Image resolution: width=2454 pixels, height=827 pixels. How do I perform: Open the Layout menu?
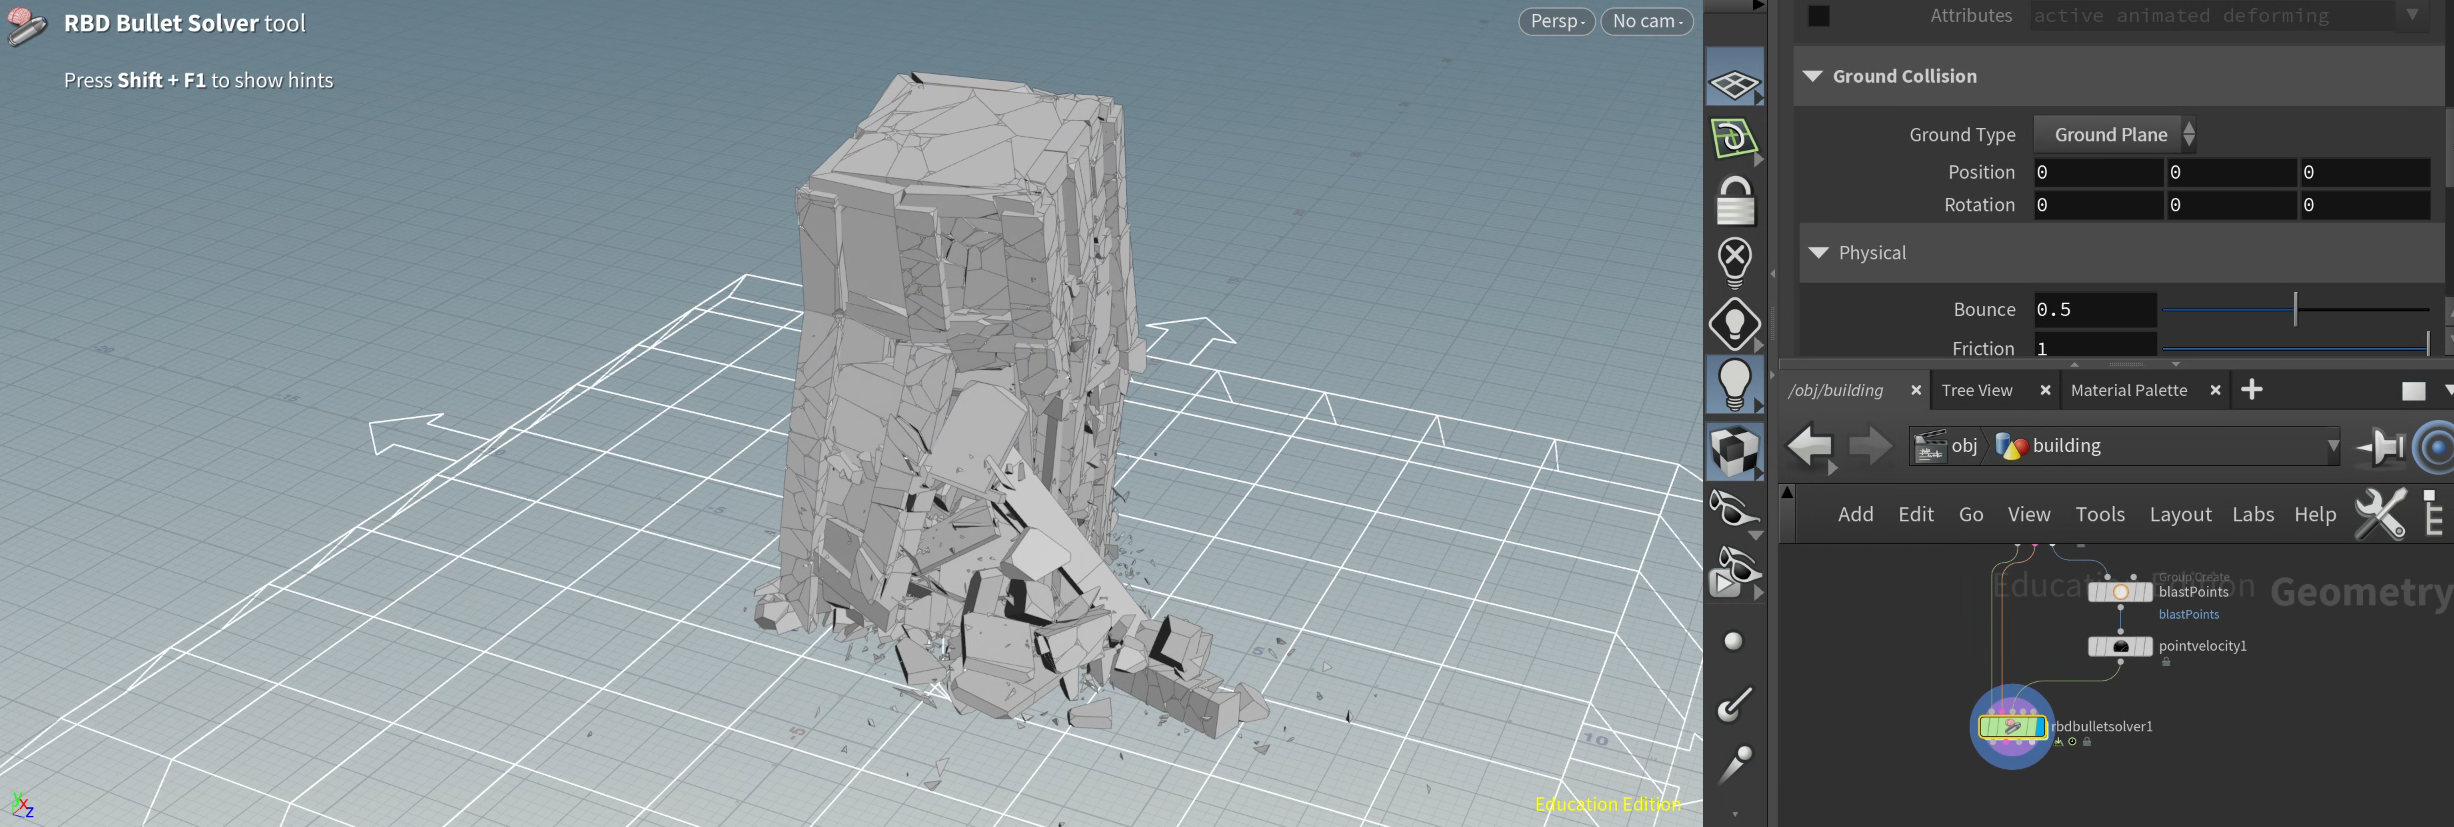click(2181, 514)
